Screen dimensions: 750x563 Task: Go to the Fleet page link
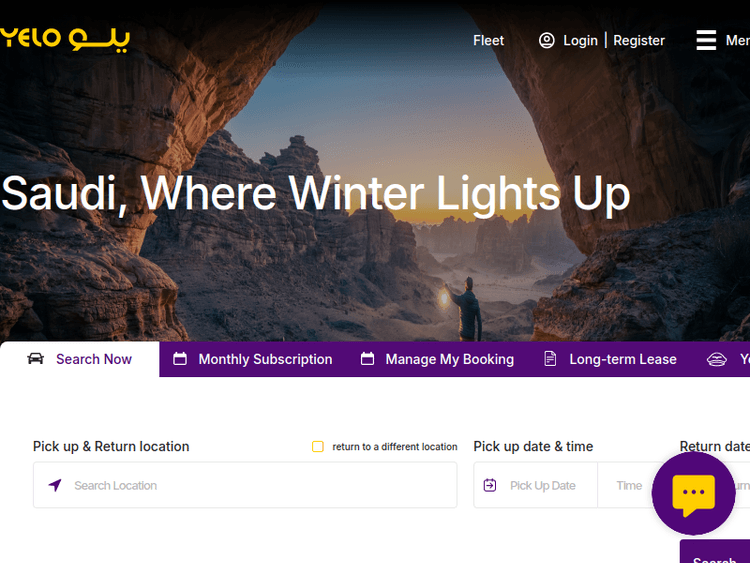tap(488, 41)
